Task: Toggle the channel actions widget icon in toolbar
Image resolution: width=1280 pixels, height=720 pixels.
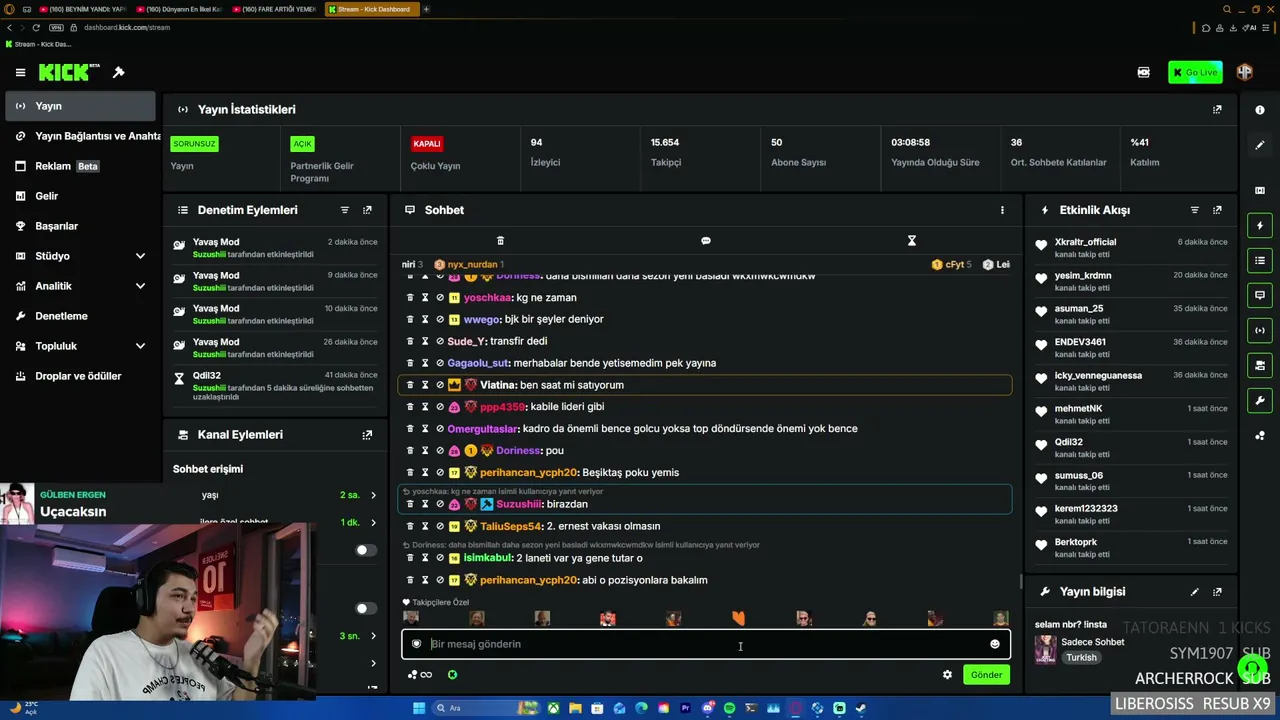Action: click(x=1260, y=365)
